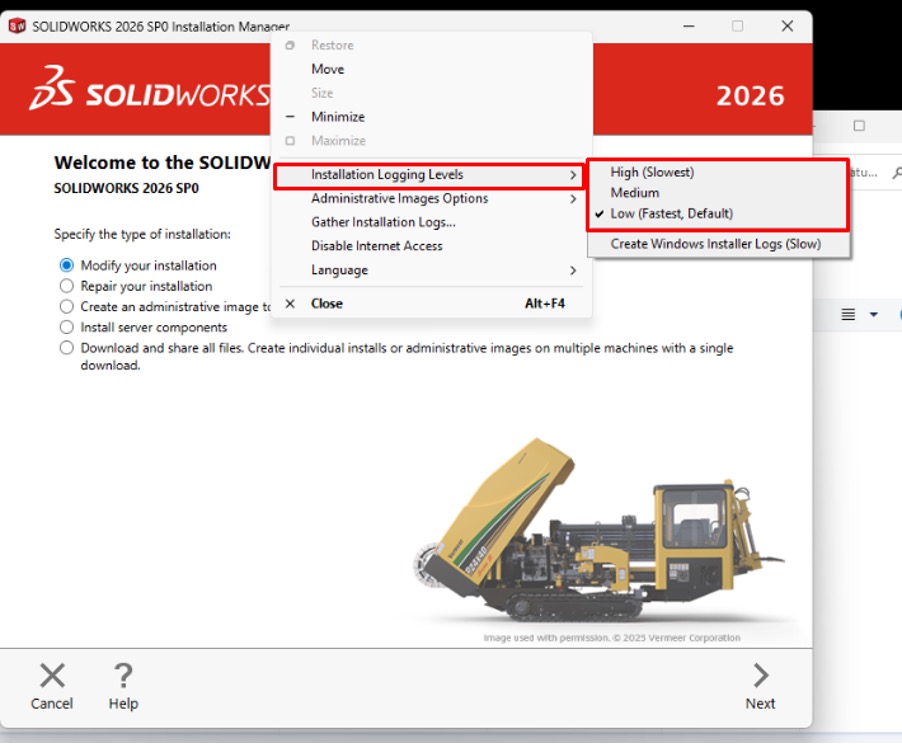902x744 pixels.
Task: Maximize the background window
Action: point(859,125)
